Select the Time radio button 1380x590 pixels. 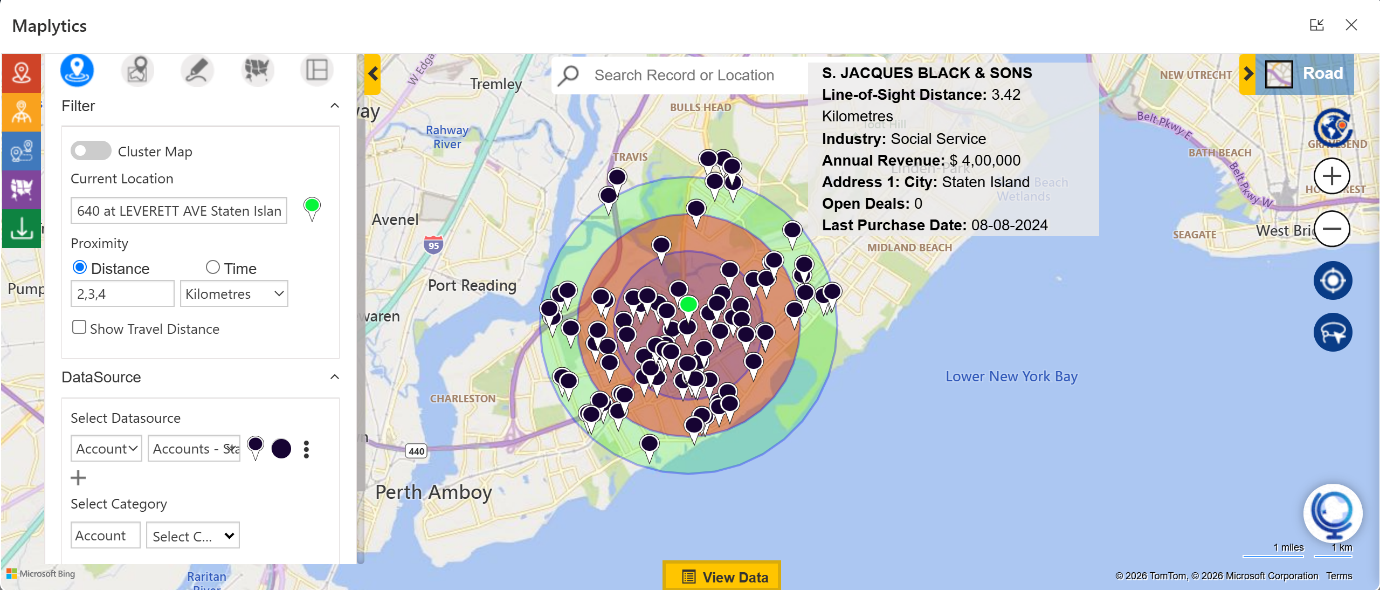212,267
